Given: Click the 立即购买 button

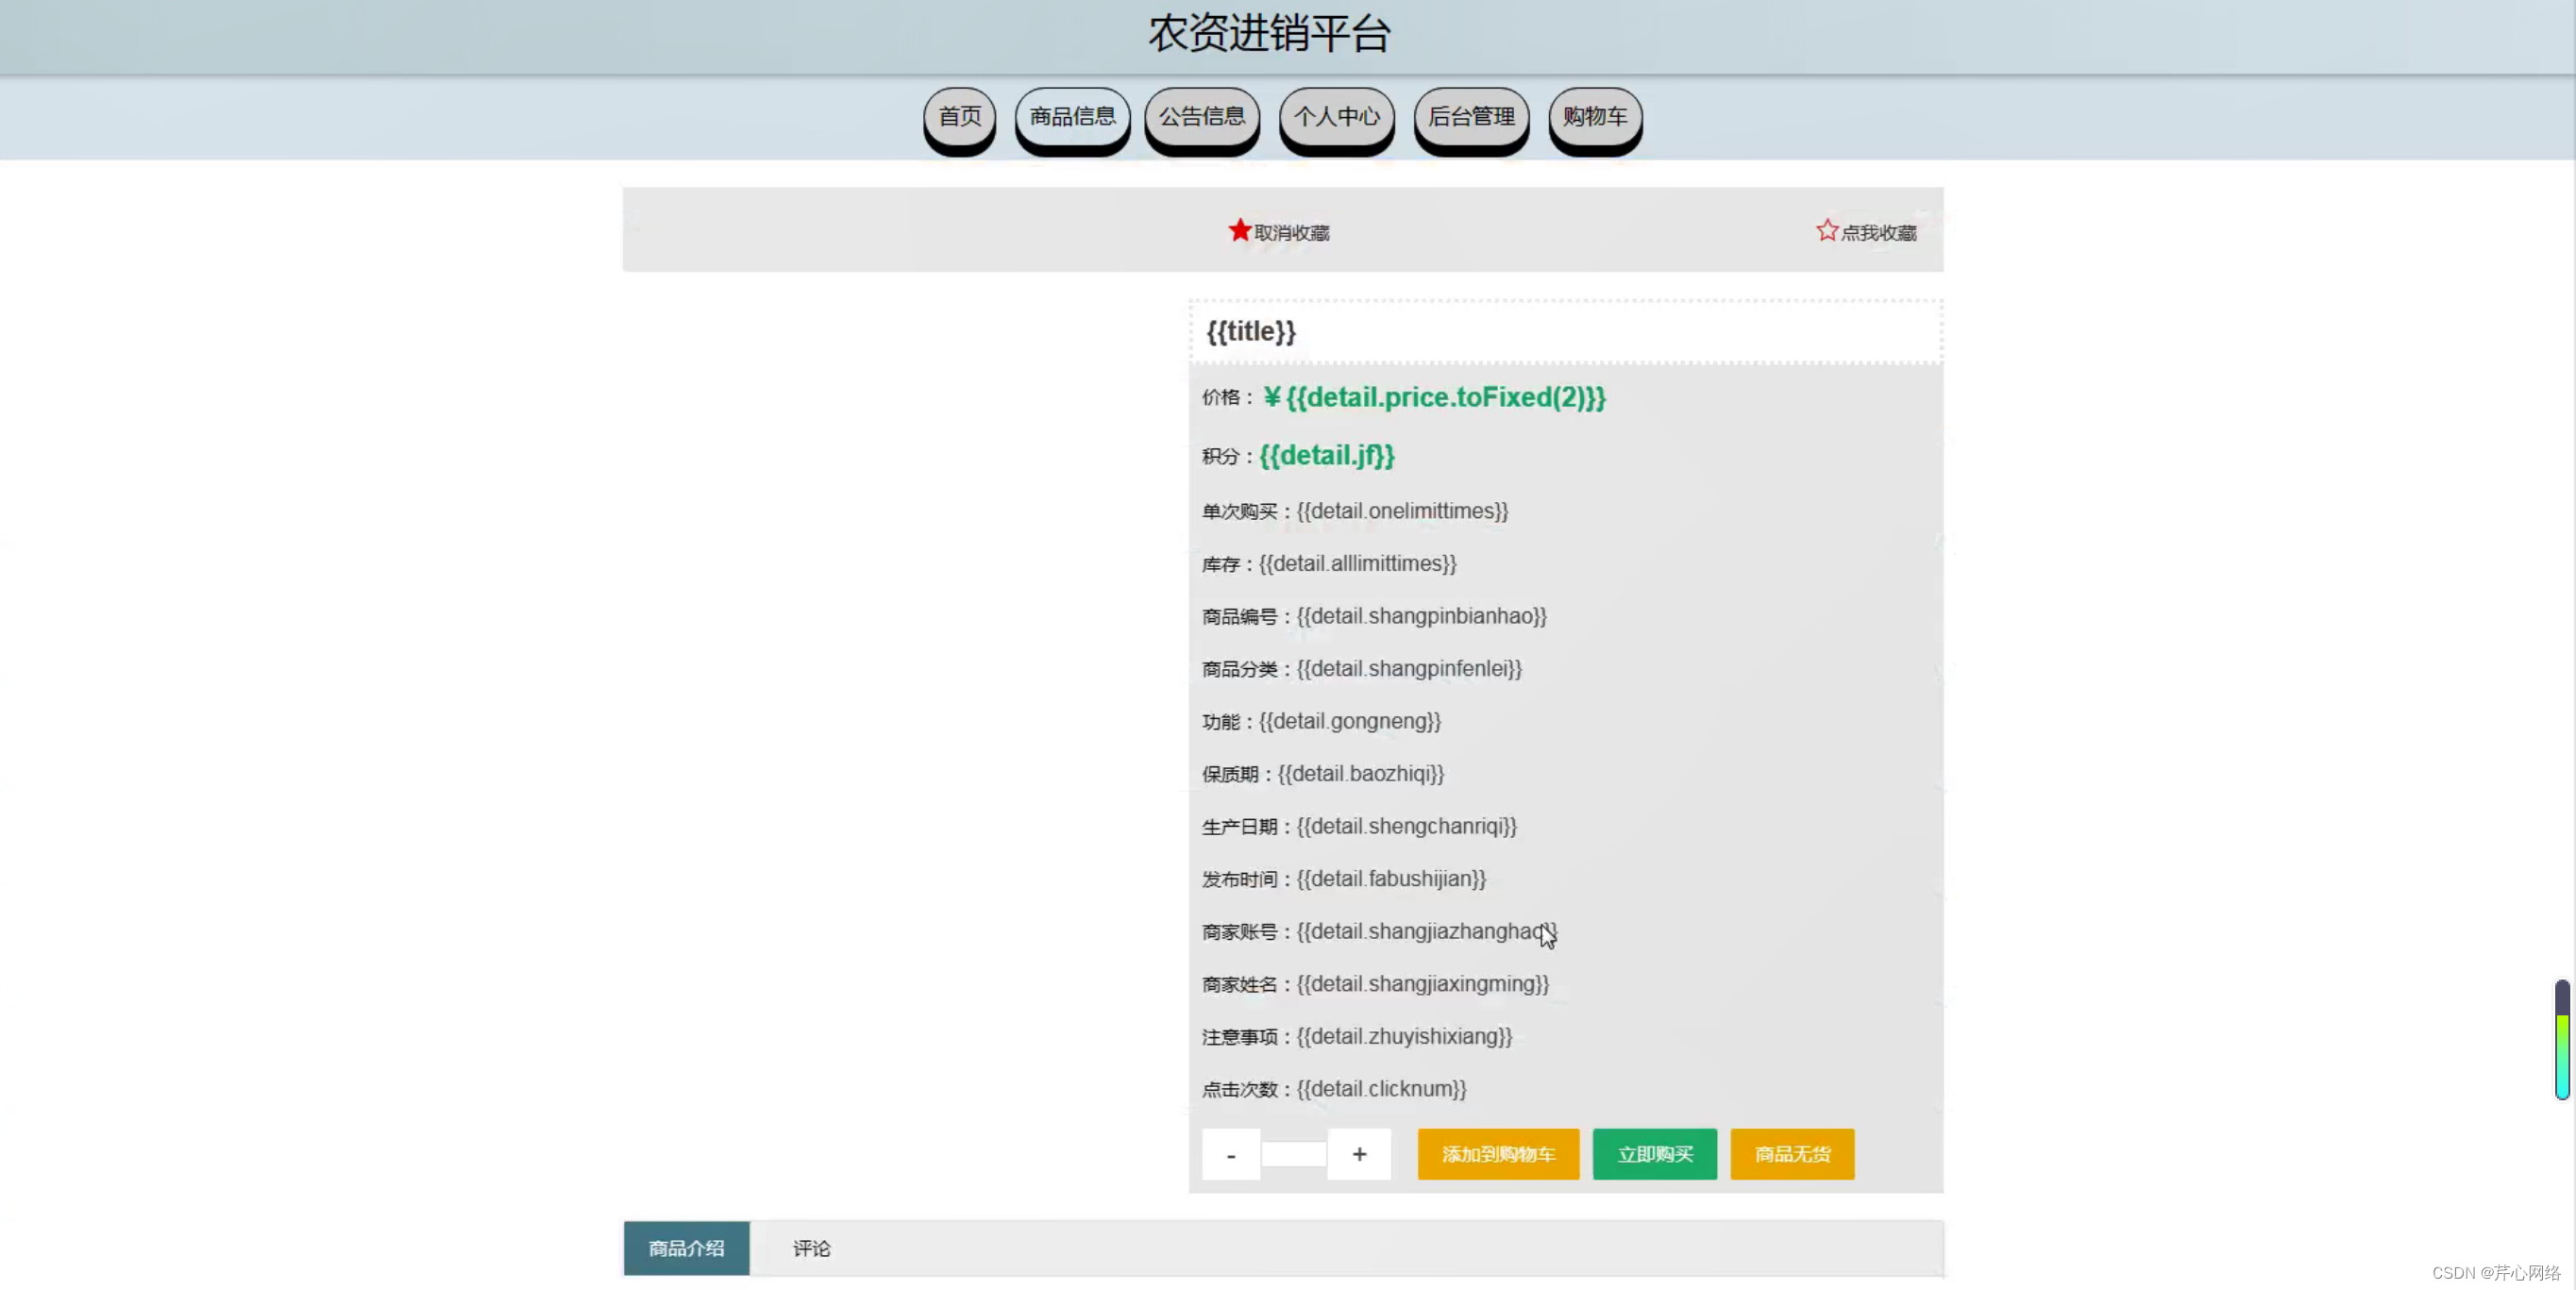Looking at the screenshot, I should [1653, 1154].
